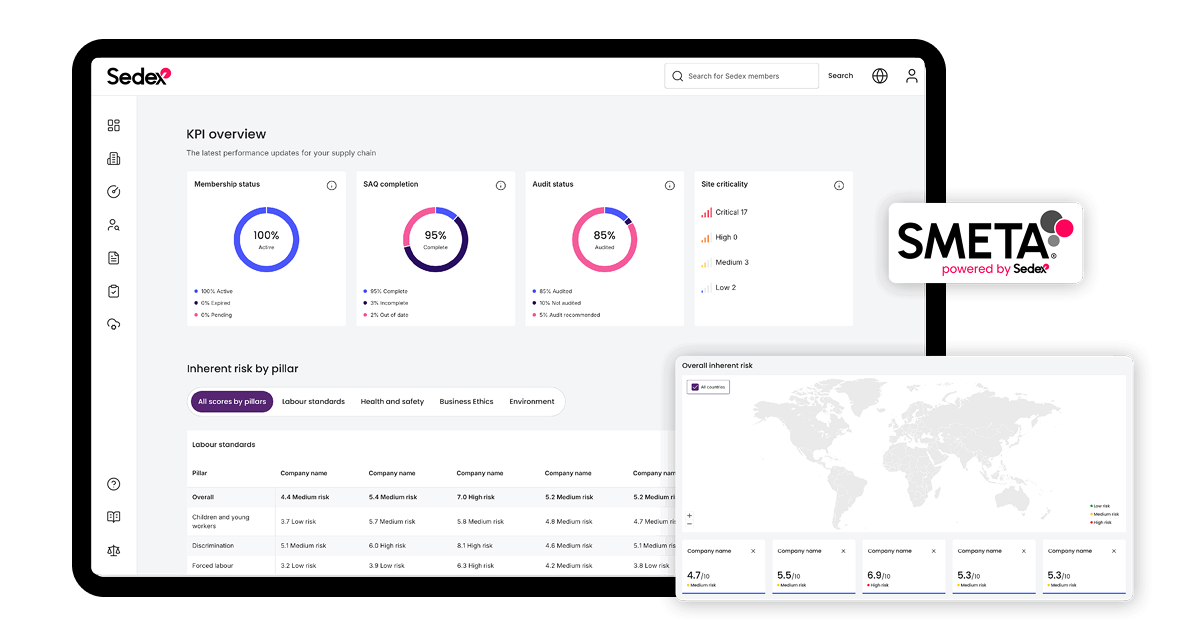Open the Membership status info tooltip

[x=332, y=185]
